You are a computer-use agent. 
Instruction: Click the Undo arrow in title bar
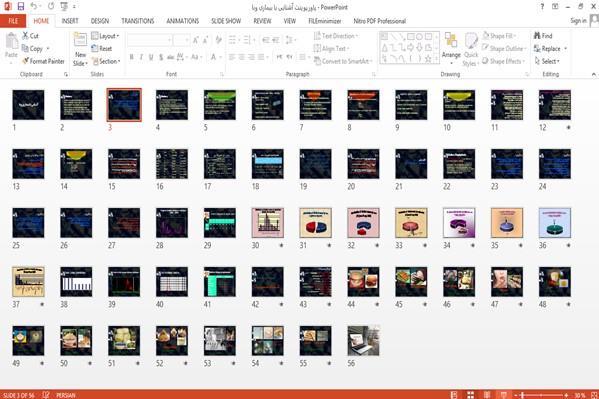(34, 6)
